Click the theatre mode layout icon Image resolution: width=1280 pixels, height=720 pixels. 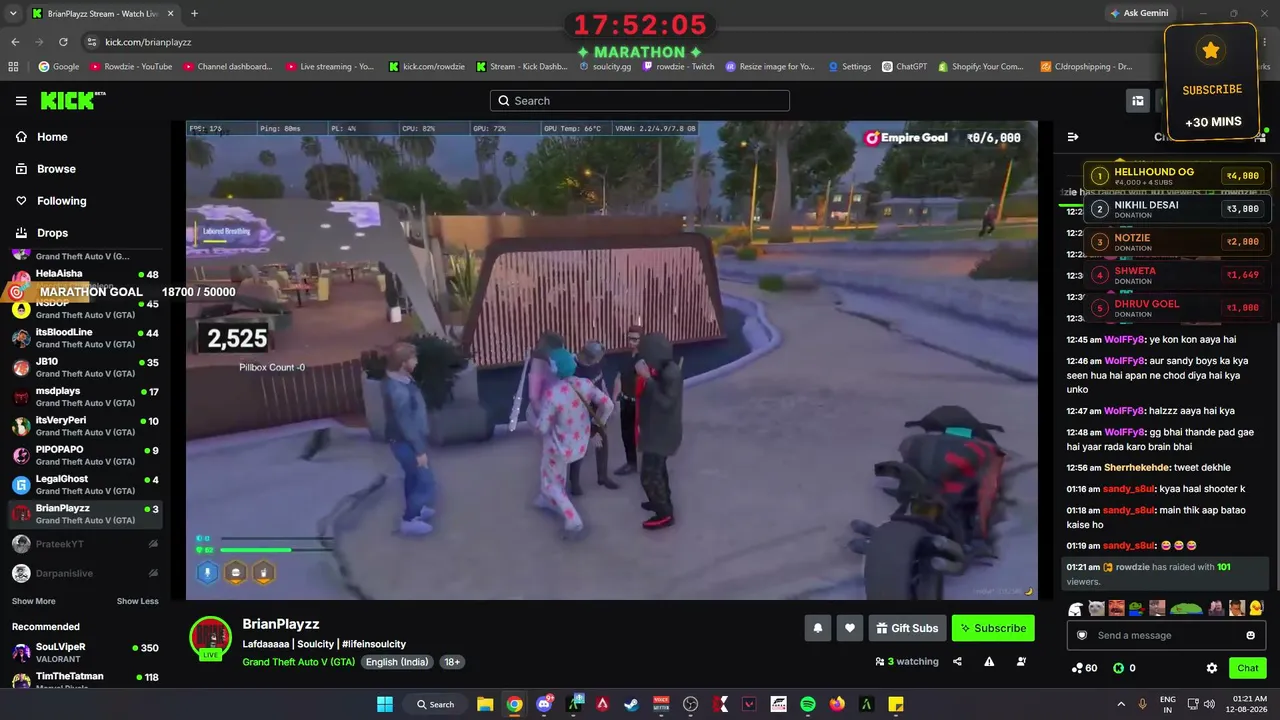point(1138,100)
